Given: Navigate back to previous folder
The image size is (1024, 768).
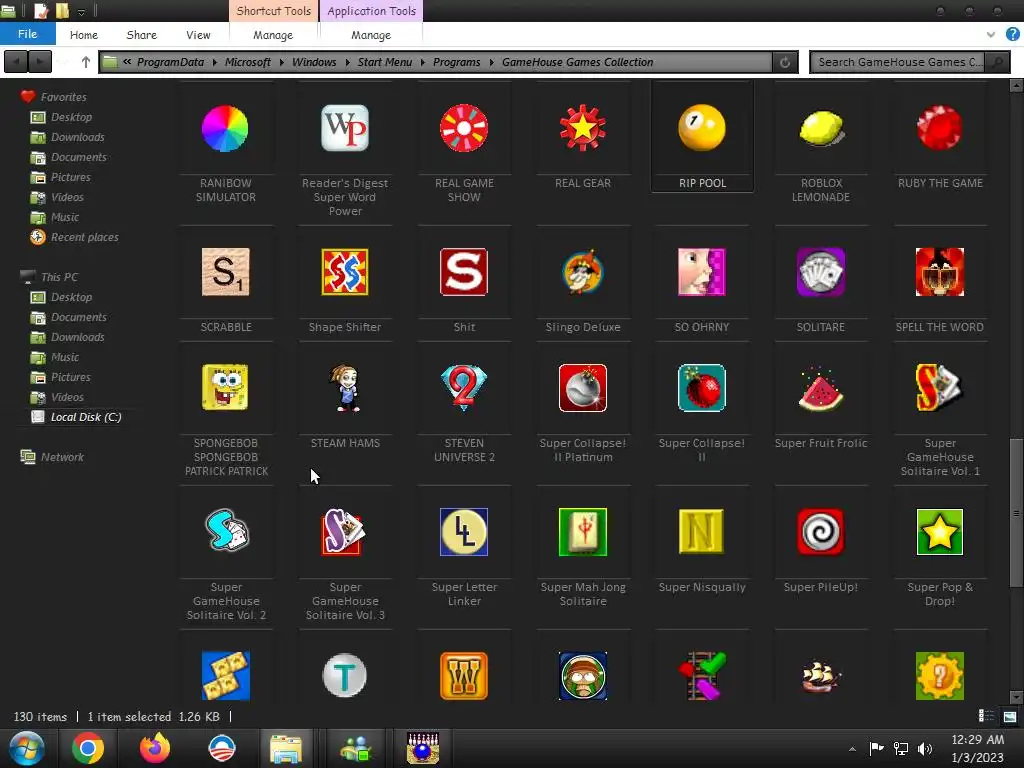Looking at the screenshot, I should (16, 62).
